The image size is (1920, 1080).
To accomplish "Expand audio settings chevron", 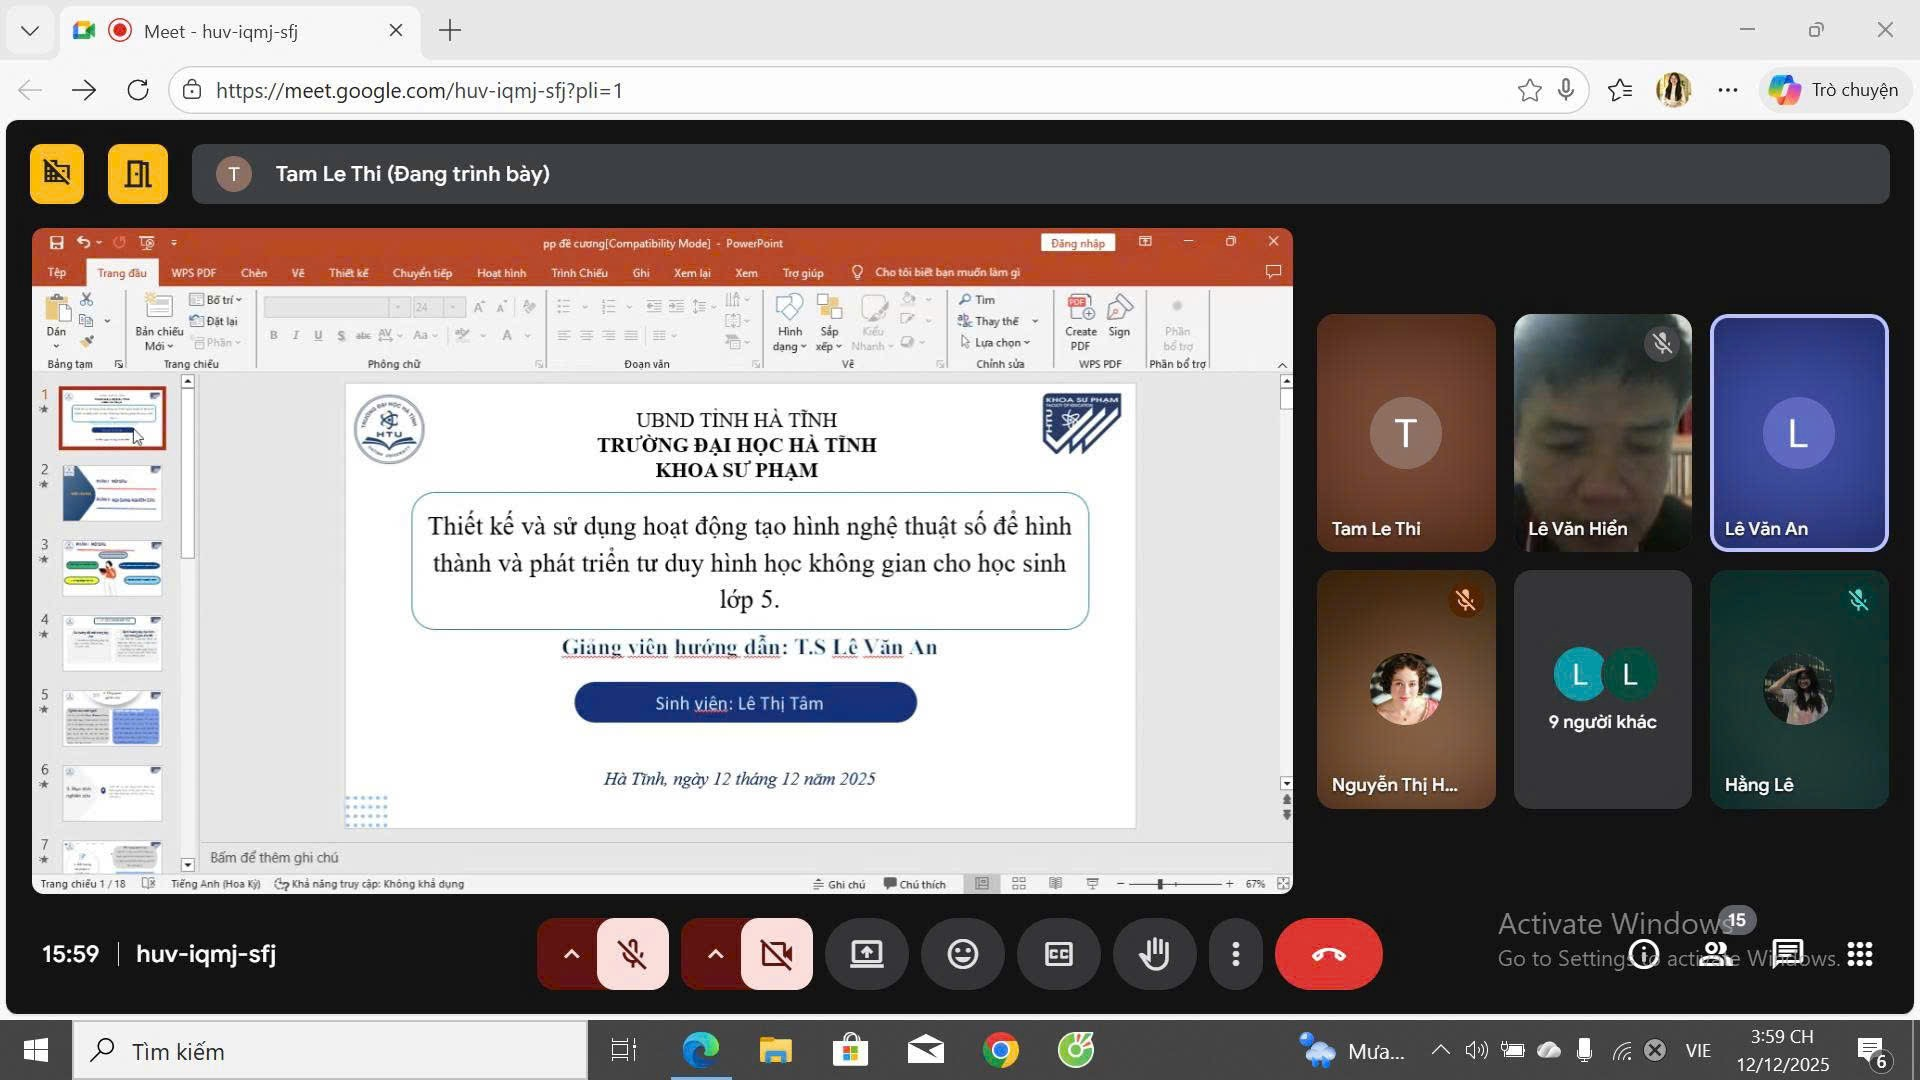I will [x=571, y=954].
